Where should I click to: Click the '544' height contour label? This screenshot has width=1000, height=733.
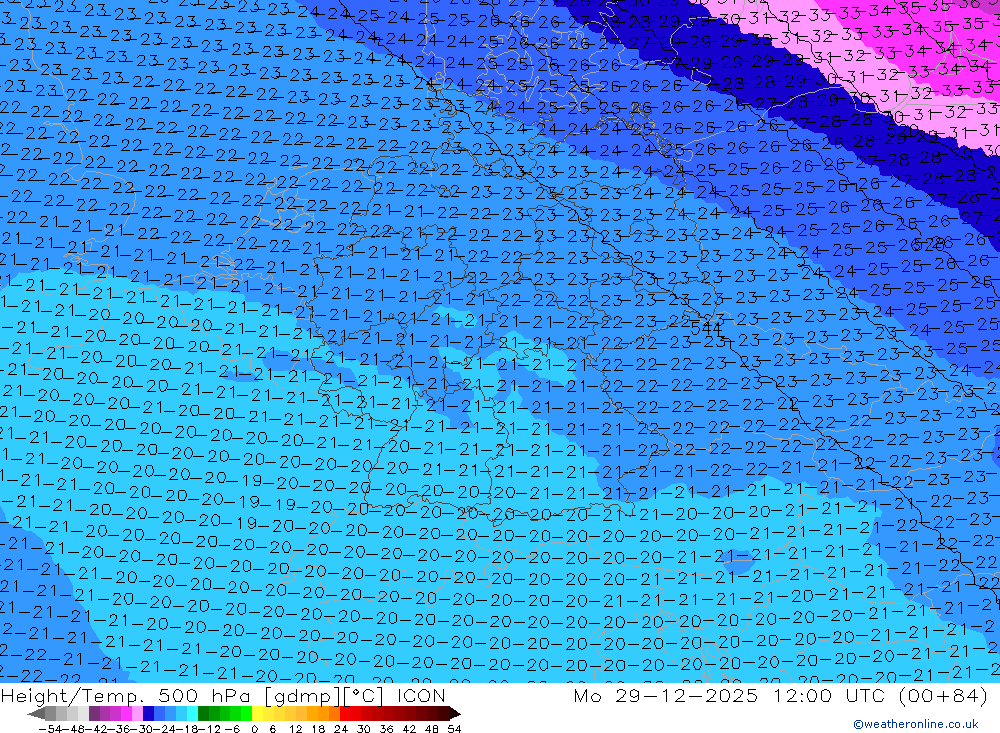(x=707, y=329)
